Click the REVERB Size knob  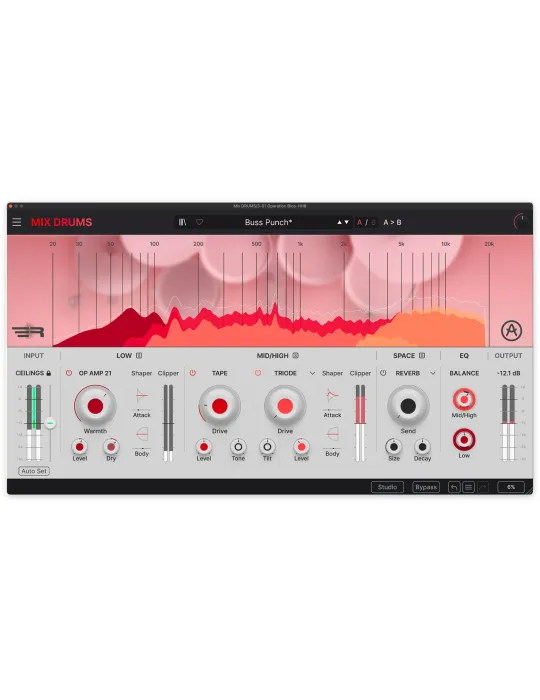click(x=394, y=447)
